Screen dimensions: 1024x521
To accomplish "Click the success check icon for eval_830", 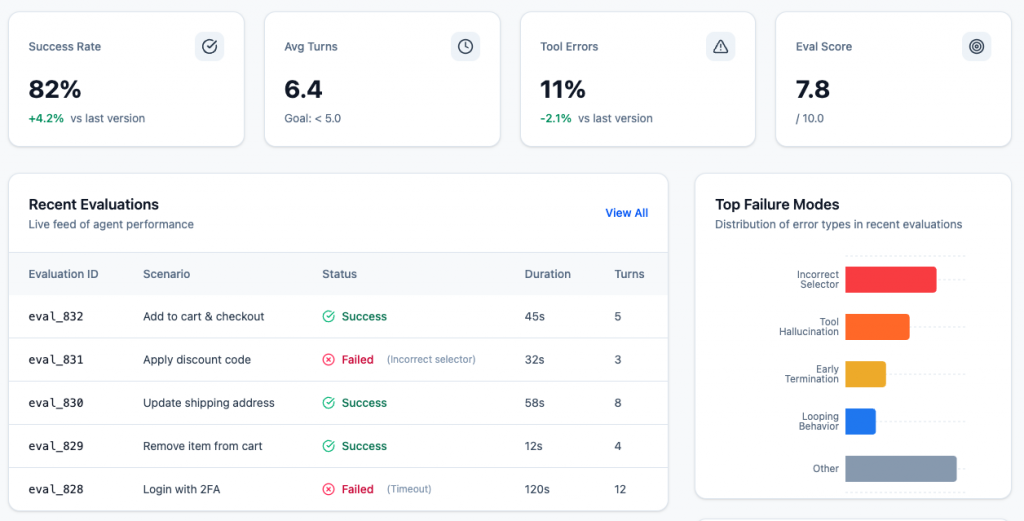I will [328, 403].
